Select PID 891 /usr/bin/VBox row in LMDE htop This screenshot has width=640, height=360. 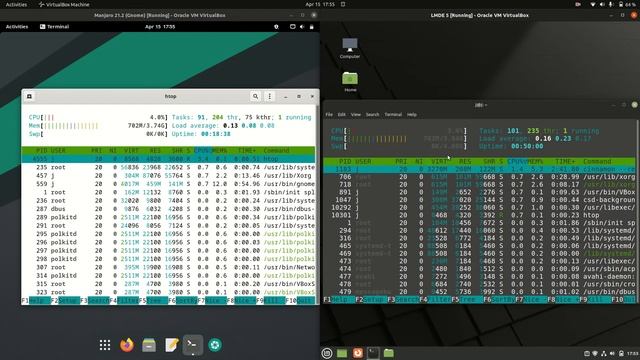click(x=480, y=192)
